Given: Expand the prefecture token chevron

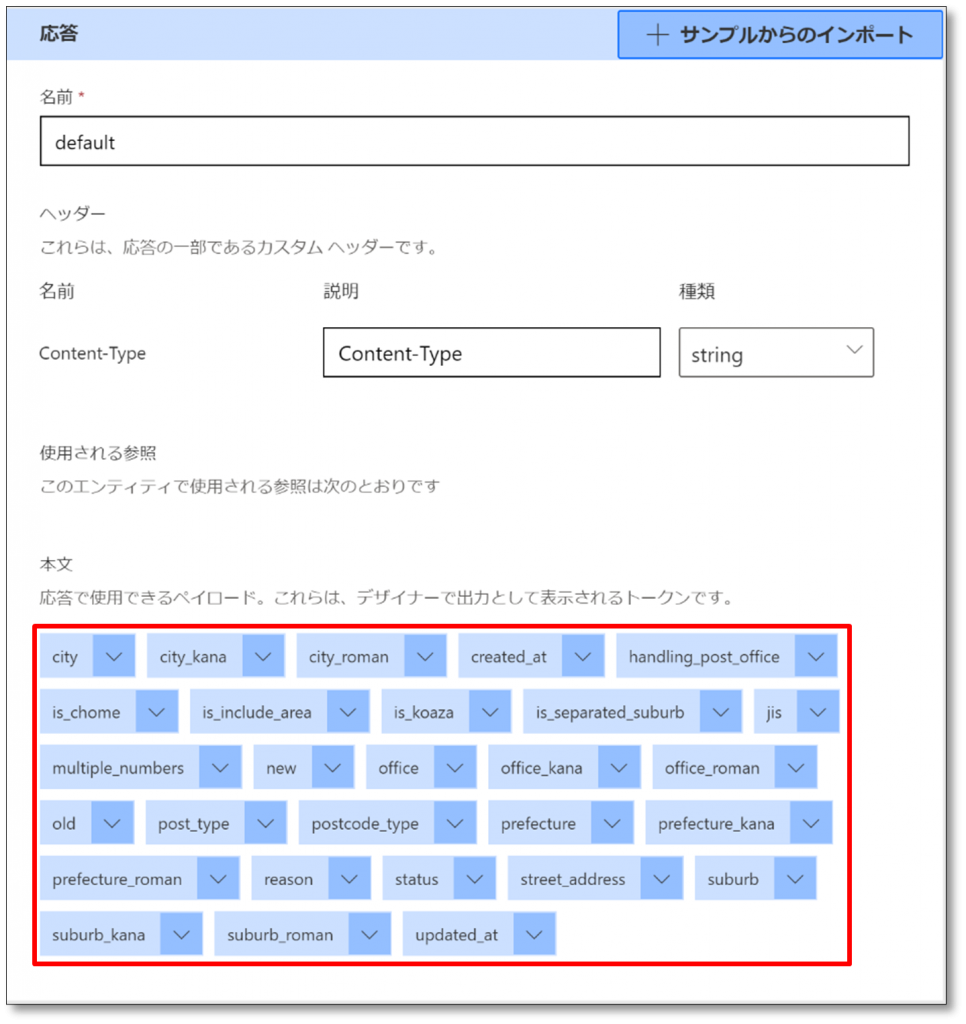Looking at the screenshot, I should [612, 823].
